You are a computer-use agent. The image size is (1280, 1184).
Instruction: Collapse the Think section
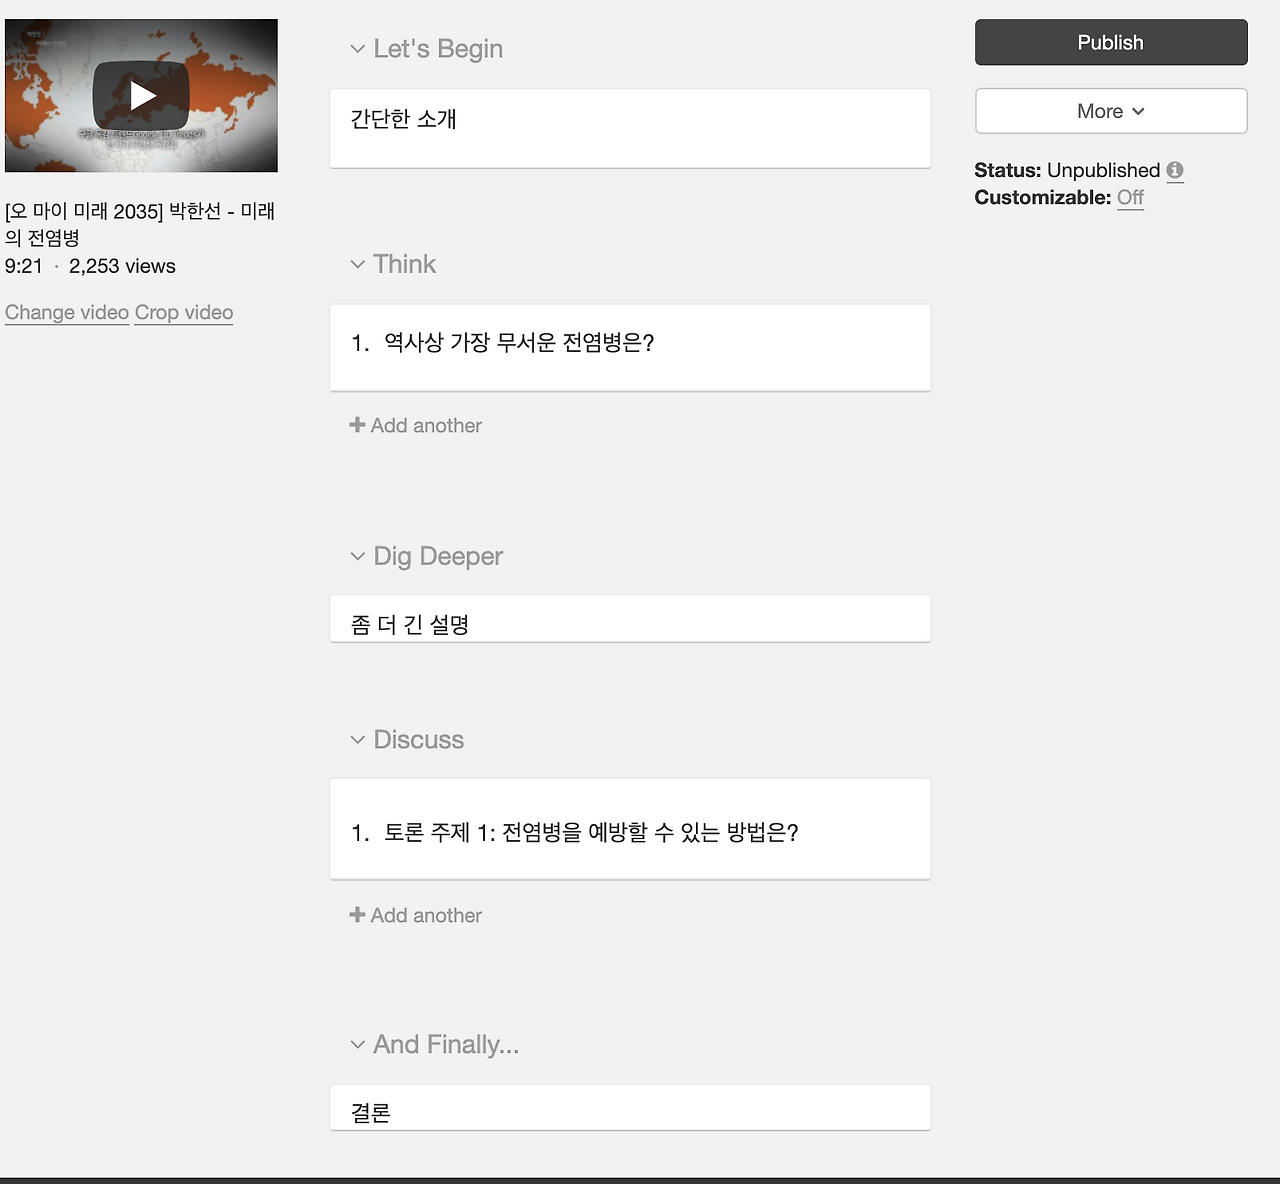[358, 264]
